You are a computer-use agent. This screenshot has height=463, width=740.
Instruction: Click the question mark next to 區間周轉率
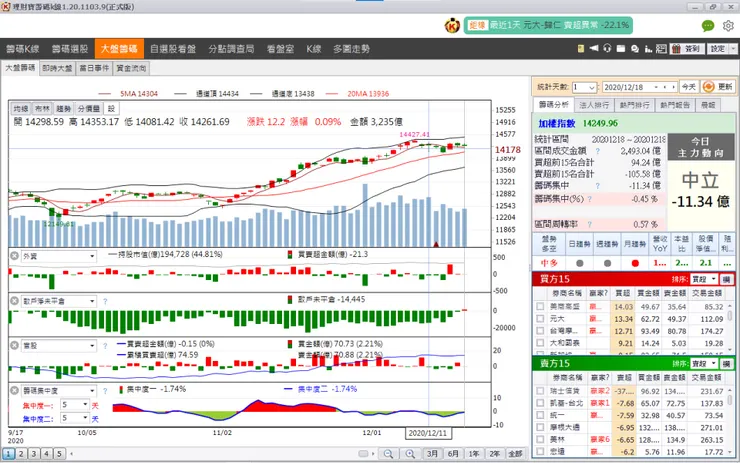589,224
